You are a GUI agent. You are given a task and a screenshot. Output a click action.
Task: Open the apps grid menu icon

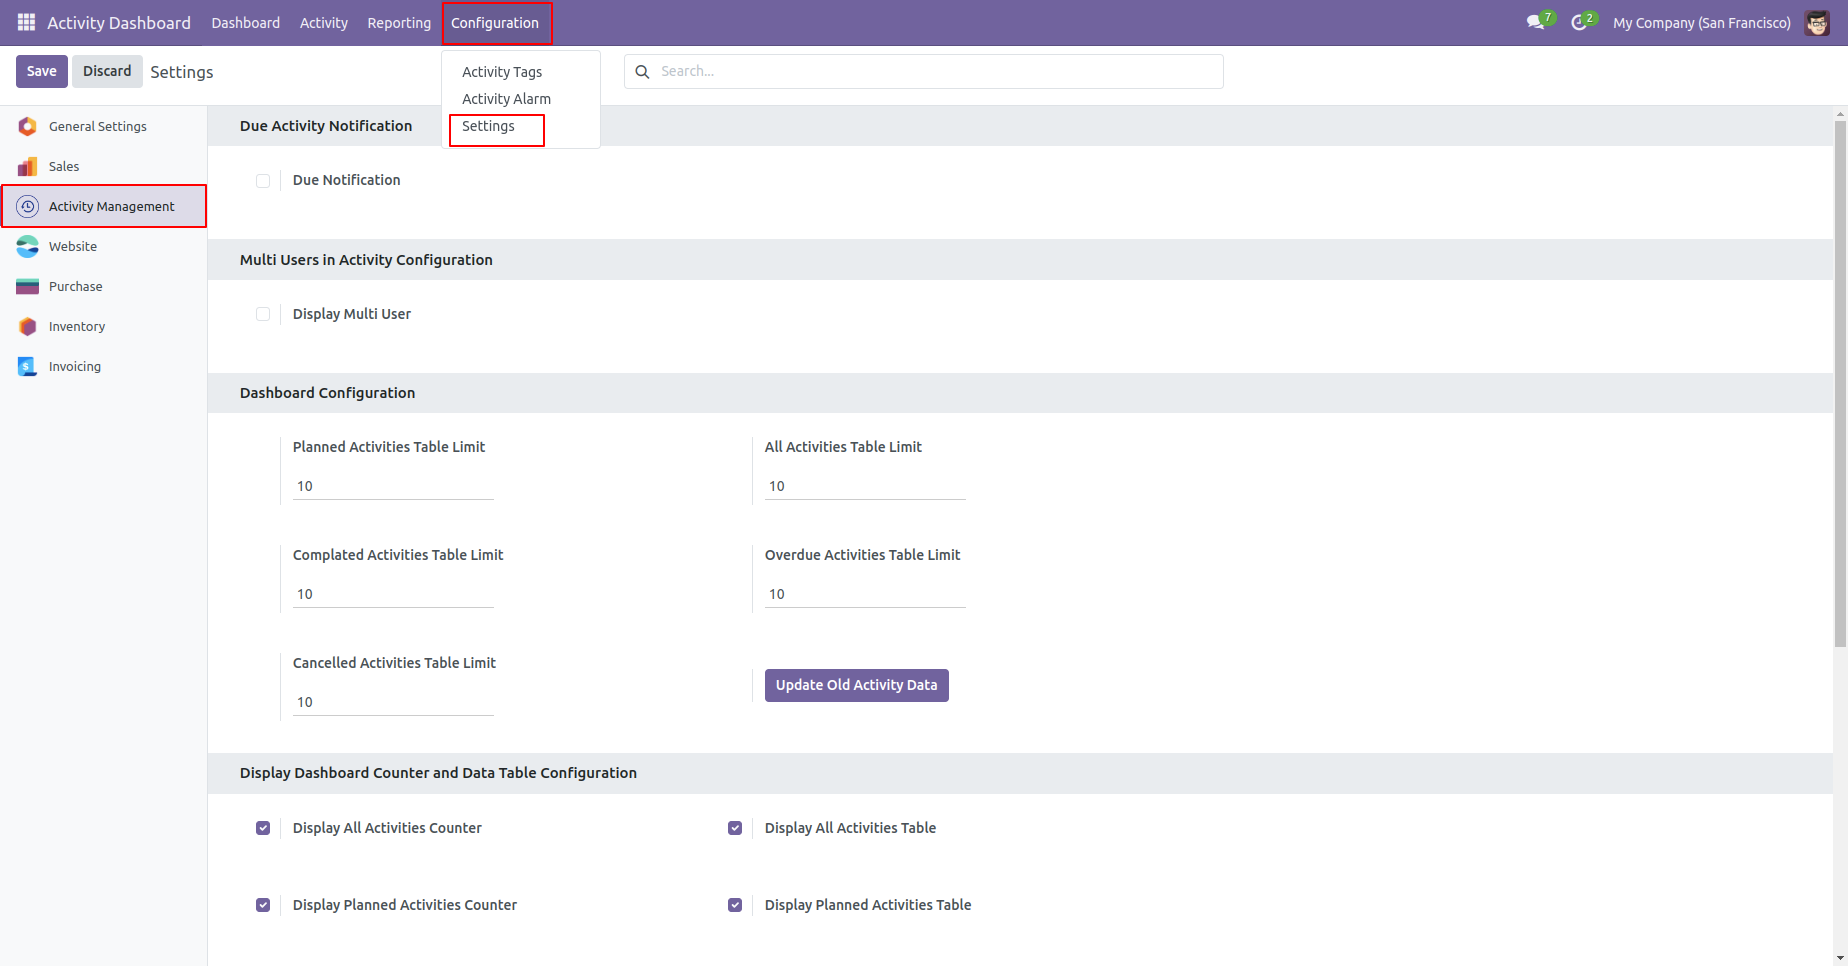pos(27,22)
